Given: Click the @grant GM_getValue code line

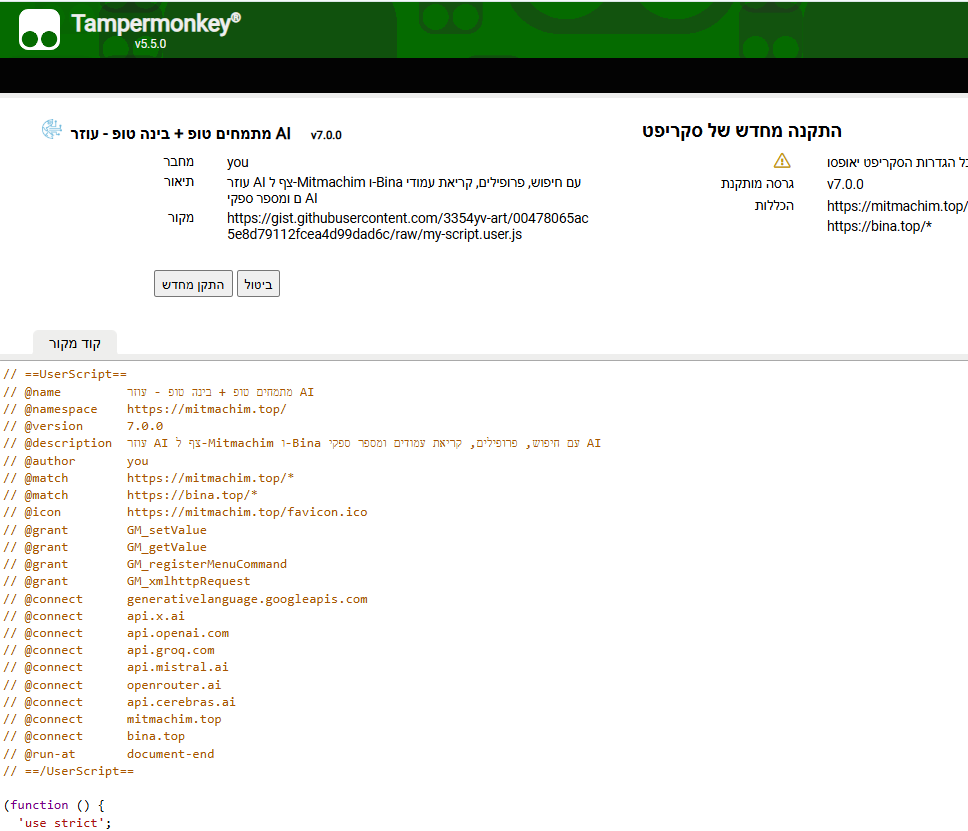Looking at the screenshot, I should tap(105, 547).
